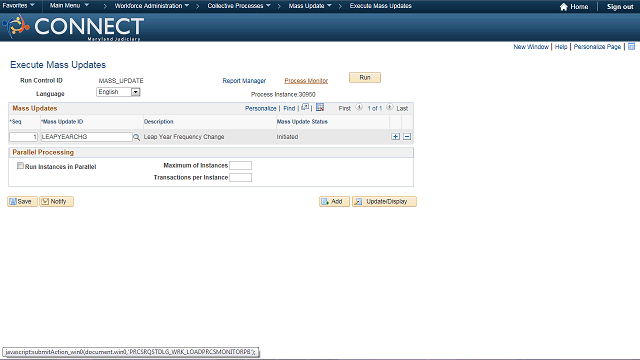The height and width of the screenshot is (360, 640).
Task: Enable Run Instances in Parallel checkbox
Action: click(20, 166)
